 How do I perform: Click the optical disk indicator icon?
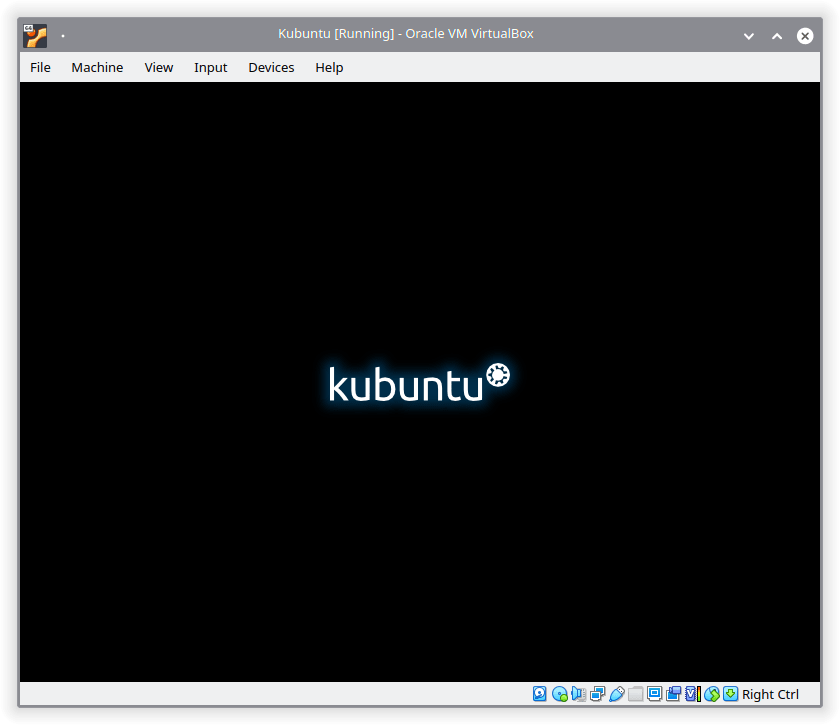pyautogui.click(x=559, y=694)
